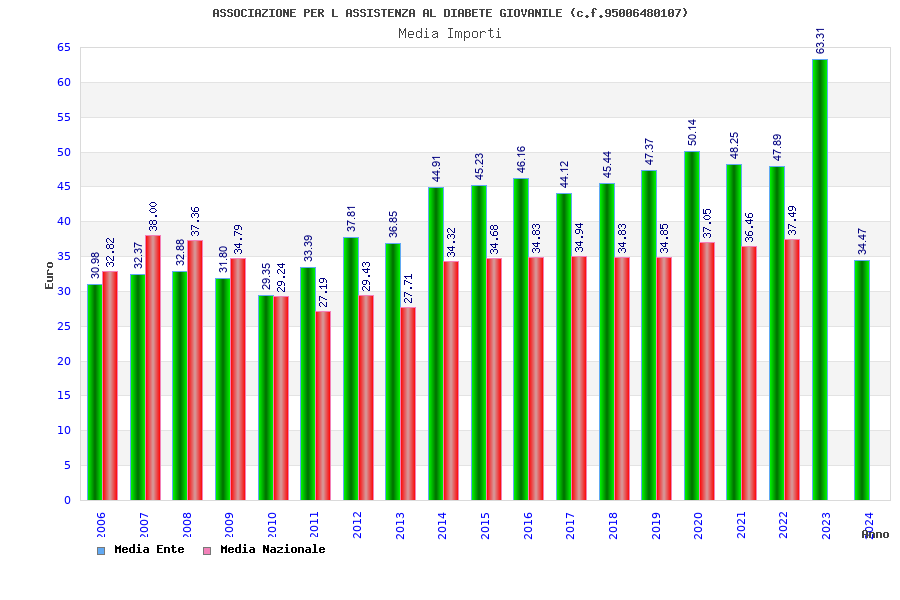
Task: Click the x-axis year label "2009"
Action: click(x=229, y=525)
